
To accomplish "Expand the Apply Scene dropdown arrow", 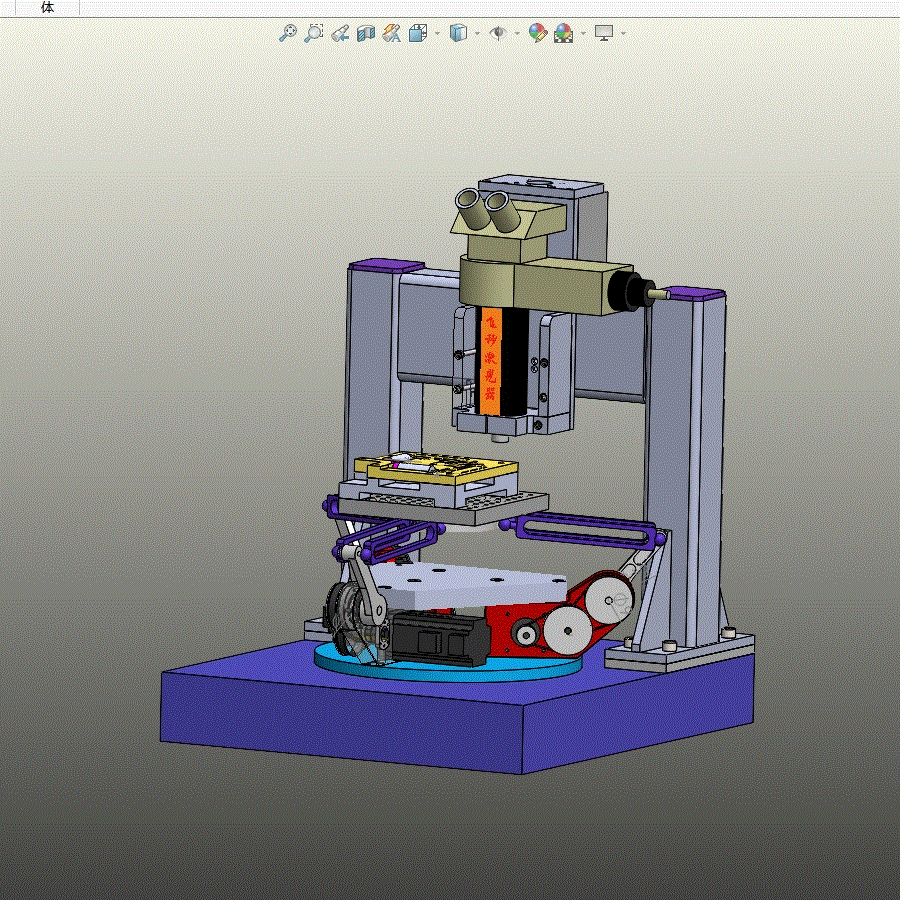I will tap(584, 33).
